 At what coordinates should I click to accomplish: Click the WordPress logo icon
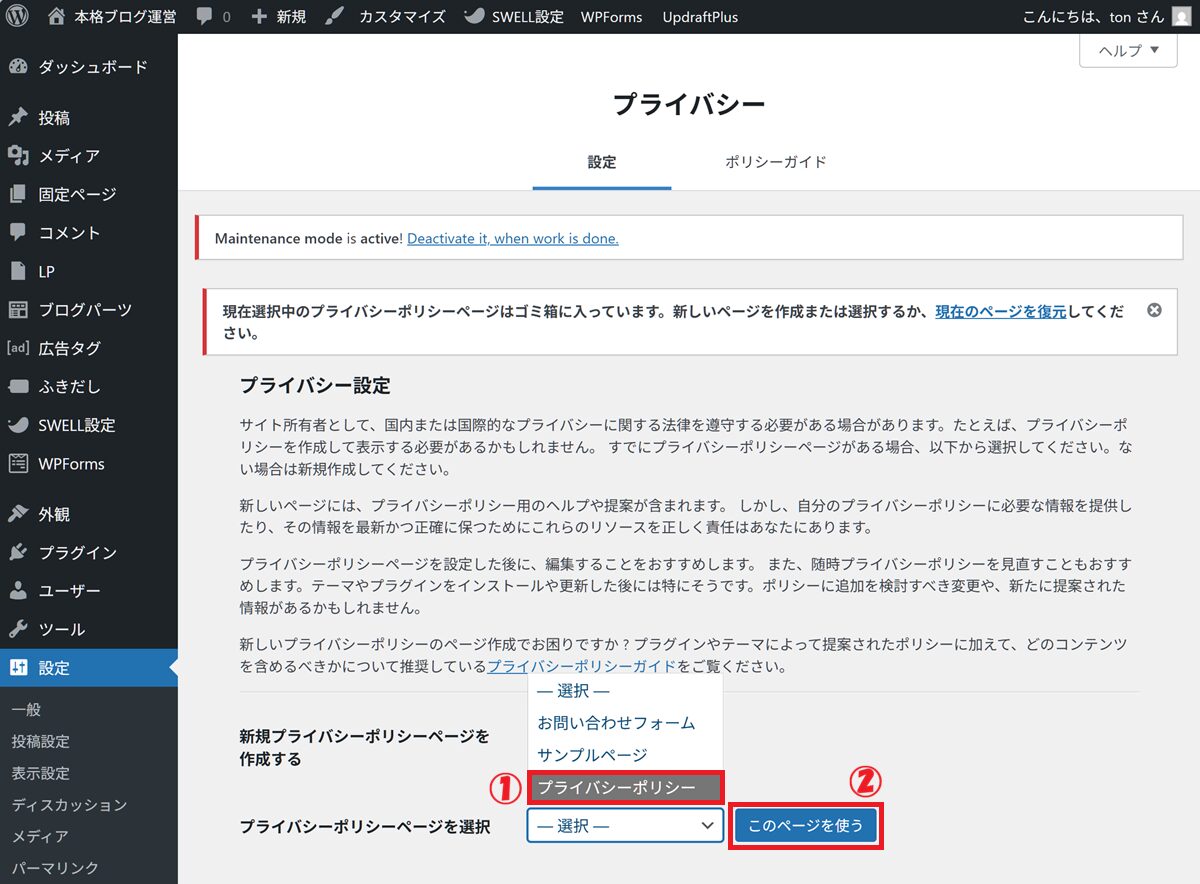coord(20,17)
